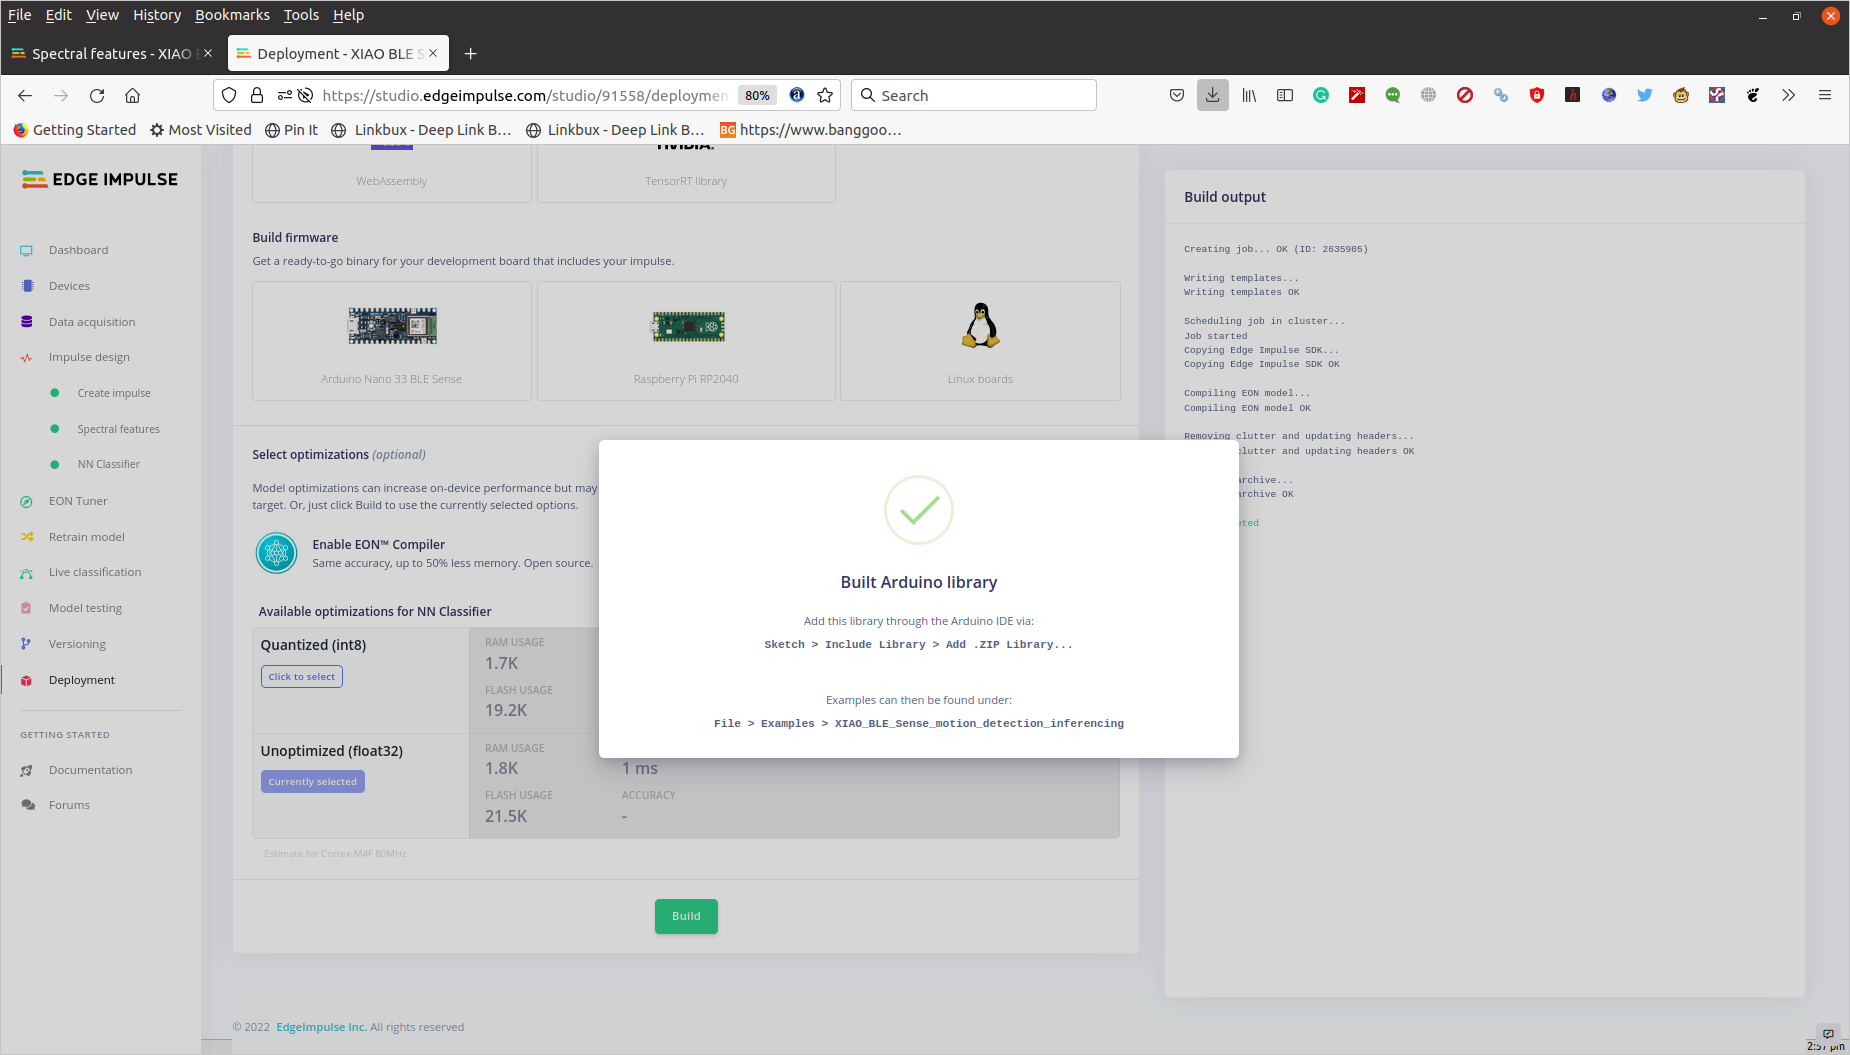Bookmark this page with the star
The image size is (1850, 1055).
825,95
